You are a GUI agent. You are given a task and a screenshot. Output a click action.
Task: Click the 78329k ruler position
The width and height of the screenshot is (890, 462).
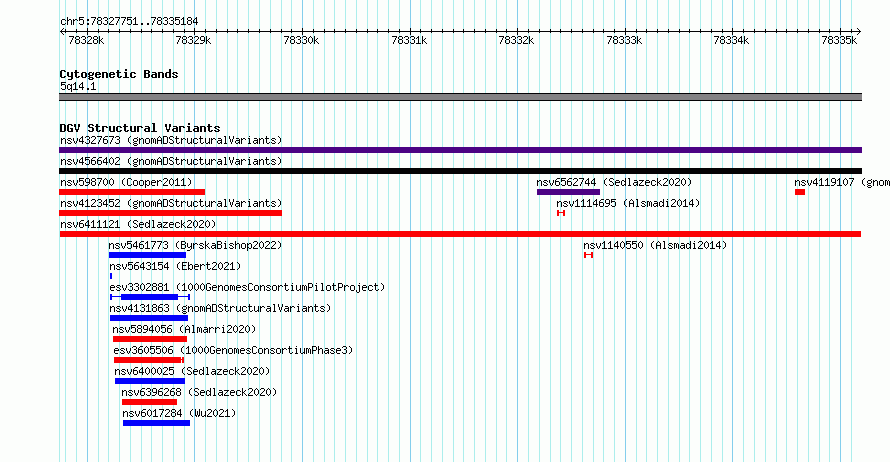coord(194,40)
